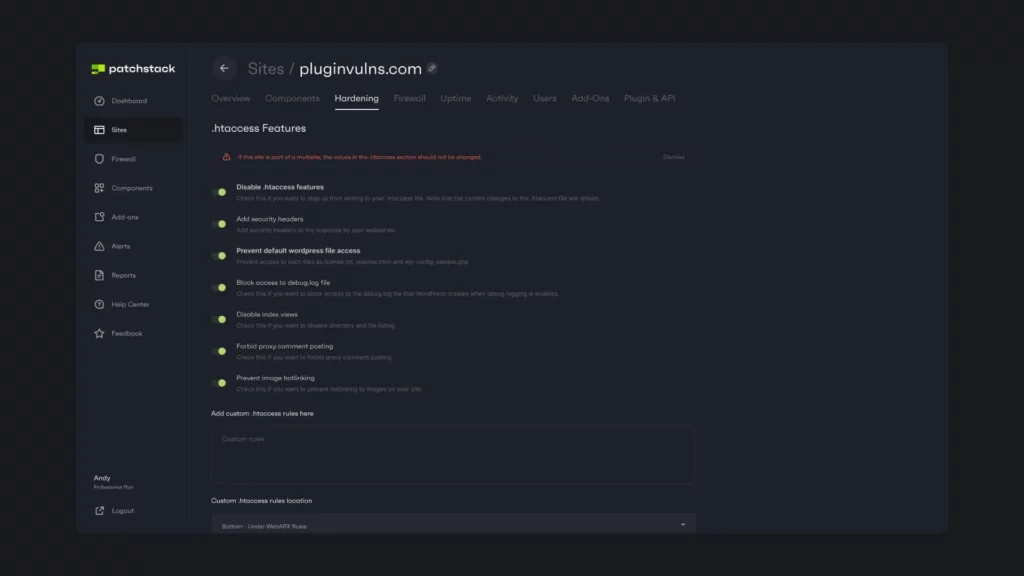This screenshot has height=576, width=1024.
Task: Toggle Block access to debug.log file
Action: click(x=219, y=288)
